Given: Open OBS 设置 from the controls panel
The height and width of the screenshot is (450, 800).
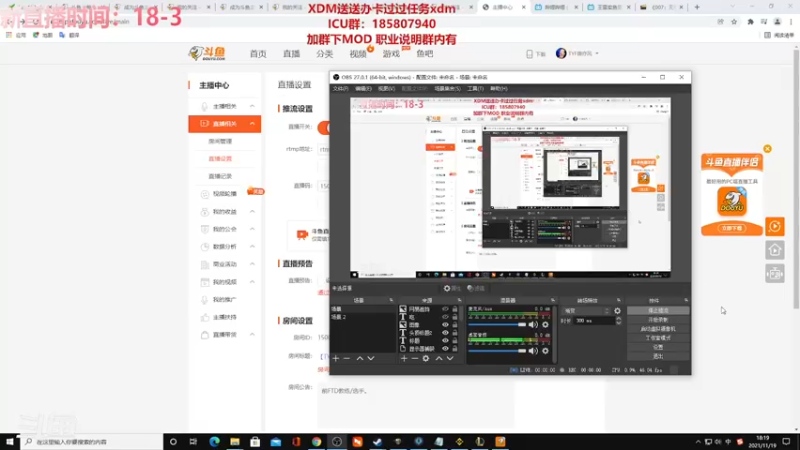Looking at the screenshot, I should coord(658,347).
